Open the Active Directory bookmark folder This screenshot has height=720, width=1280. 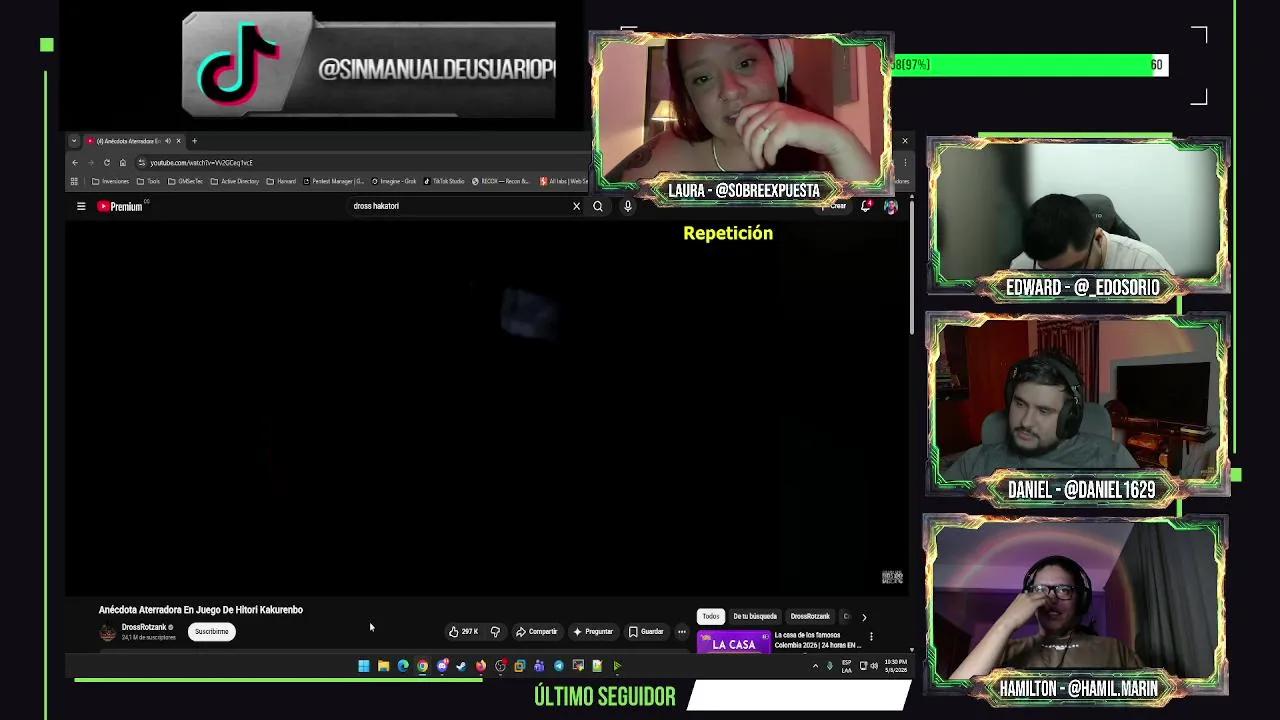pyautogui.click(x=234, y=181)
